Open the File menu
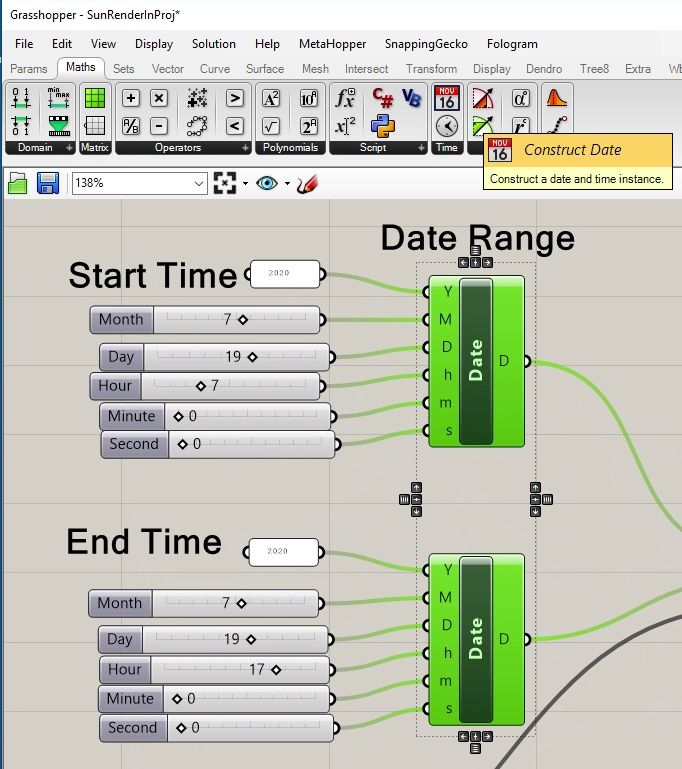 pos(24,44)
